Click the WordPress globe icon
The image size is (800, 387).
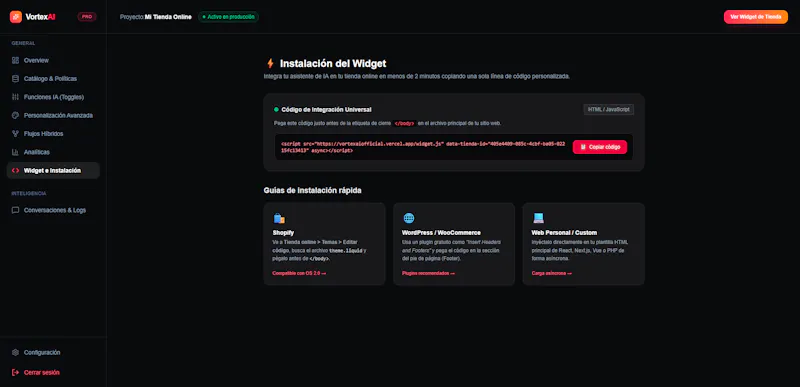pos(409,218)
